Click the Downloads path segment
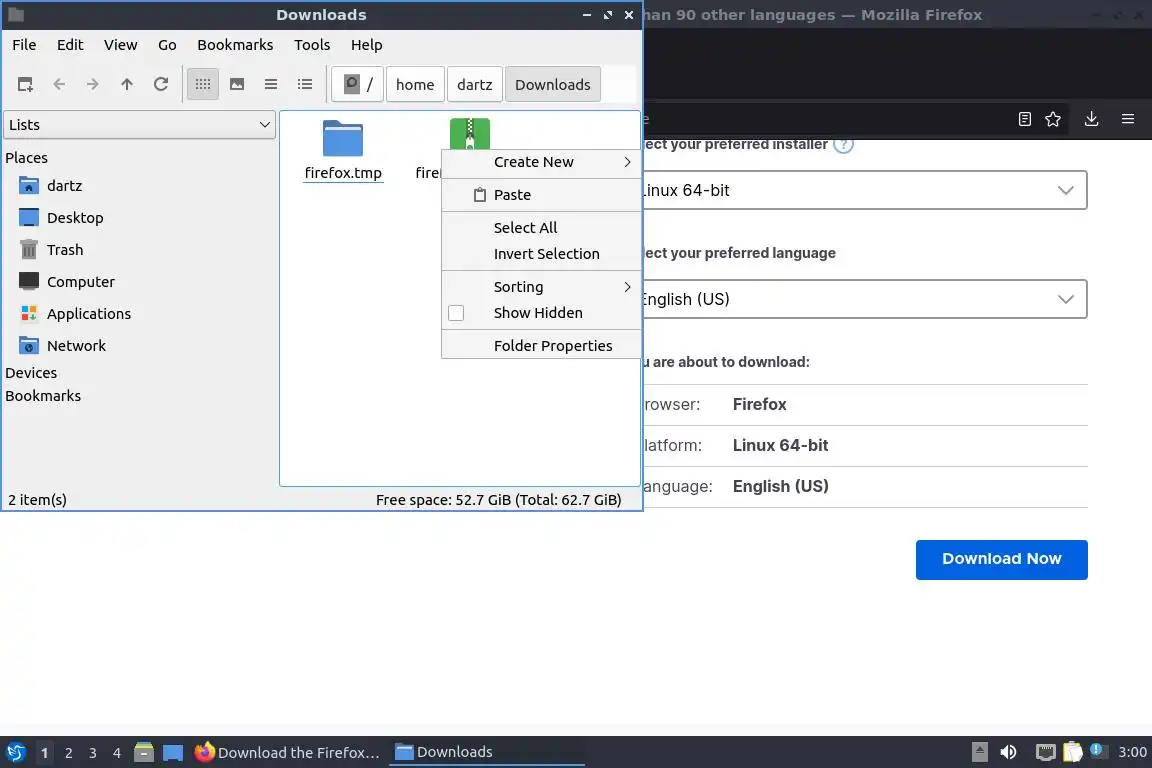 click(x=552, y=85)
